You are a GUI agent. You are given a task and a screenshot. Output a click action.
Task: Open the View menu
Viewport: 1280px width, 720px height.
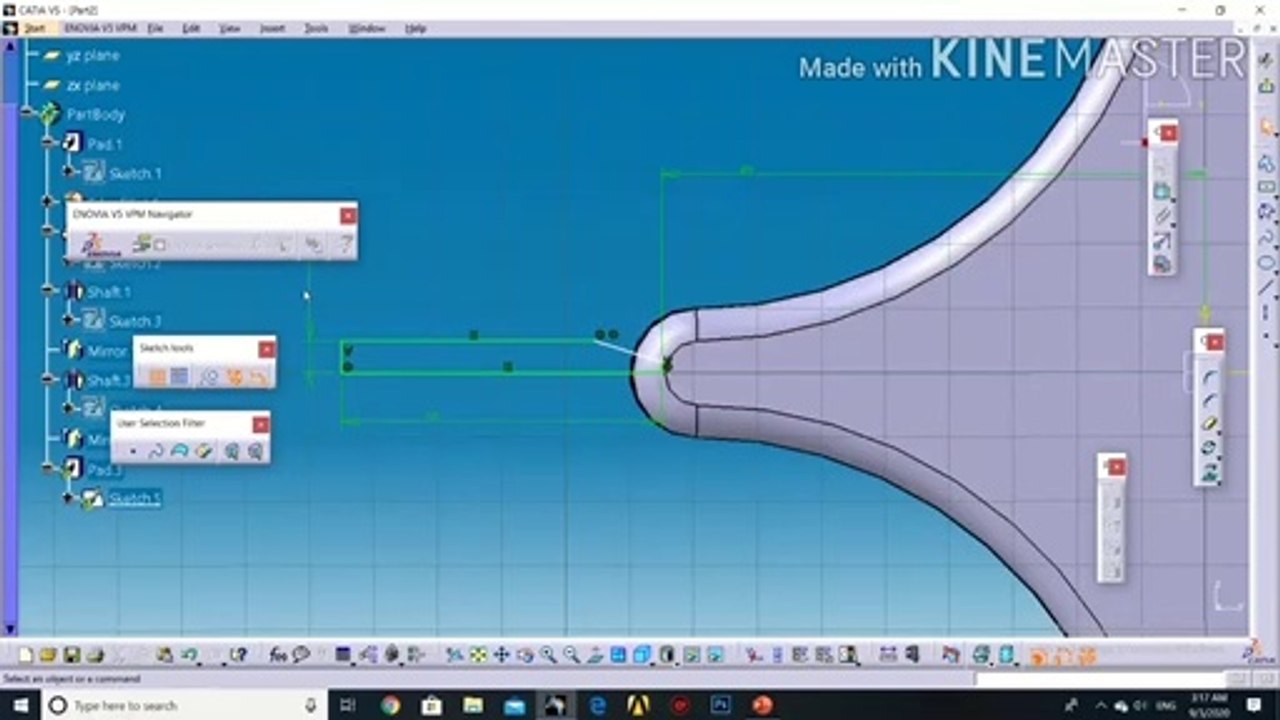click(230, 29)
